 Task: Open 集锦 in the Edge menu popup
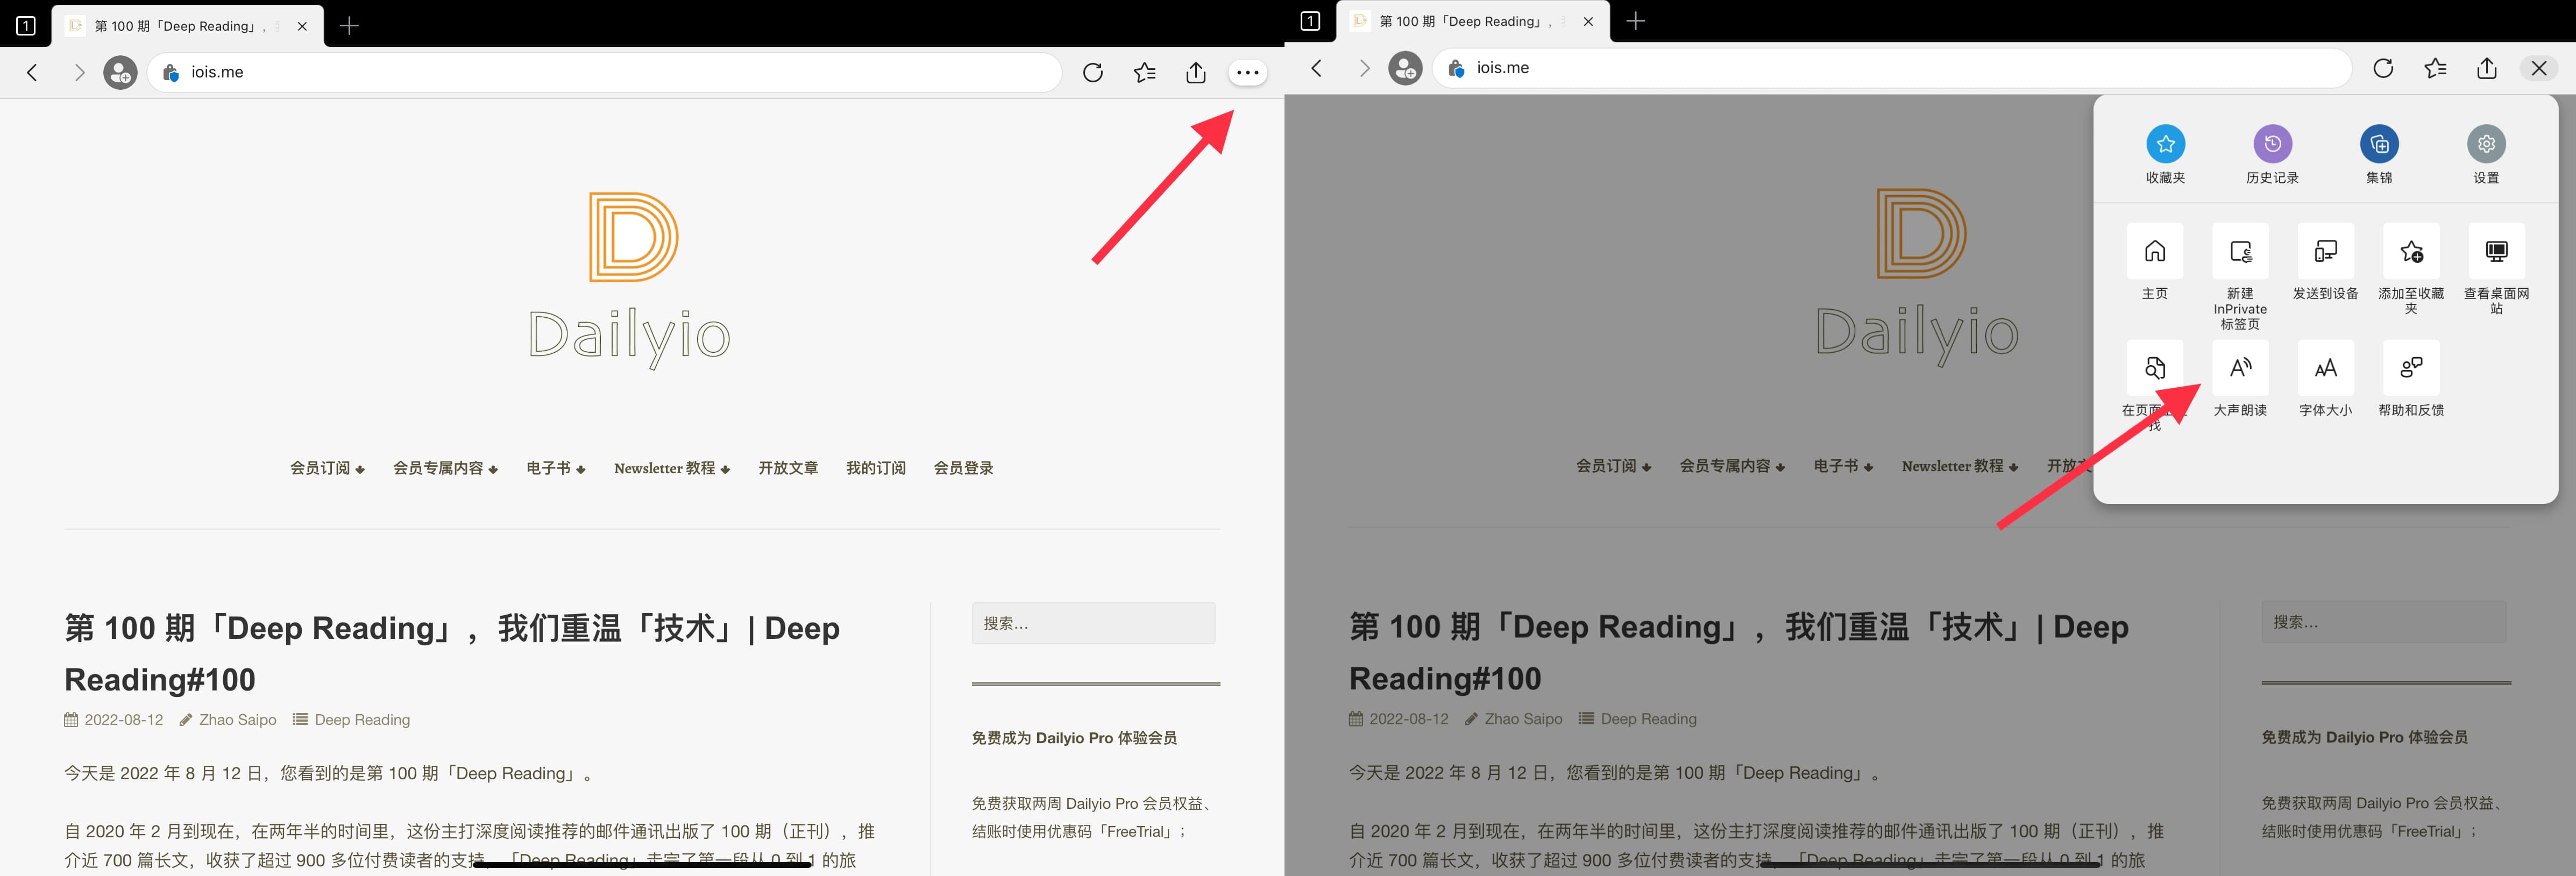click(x=2379, y=155)
